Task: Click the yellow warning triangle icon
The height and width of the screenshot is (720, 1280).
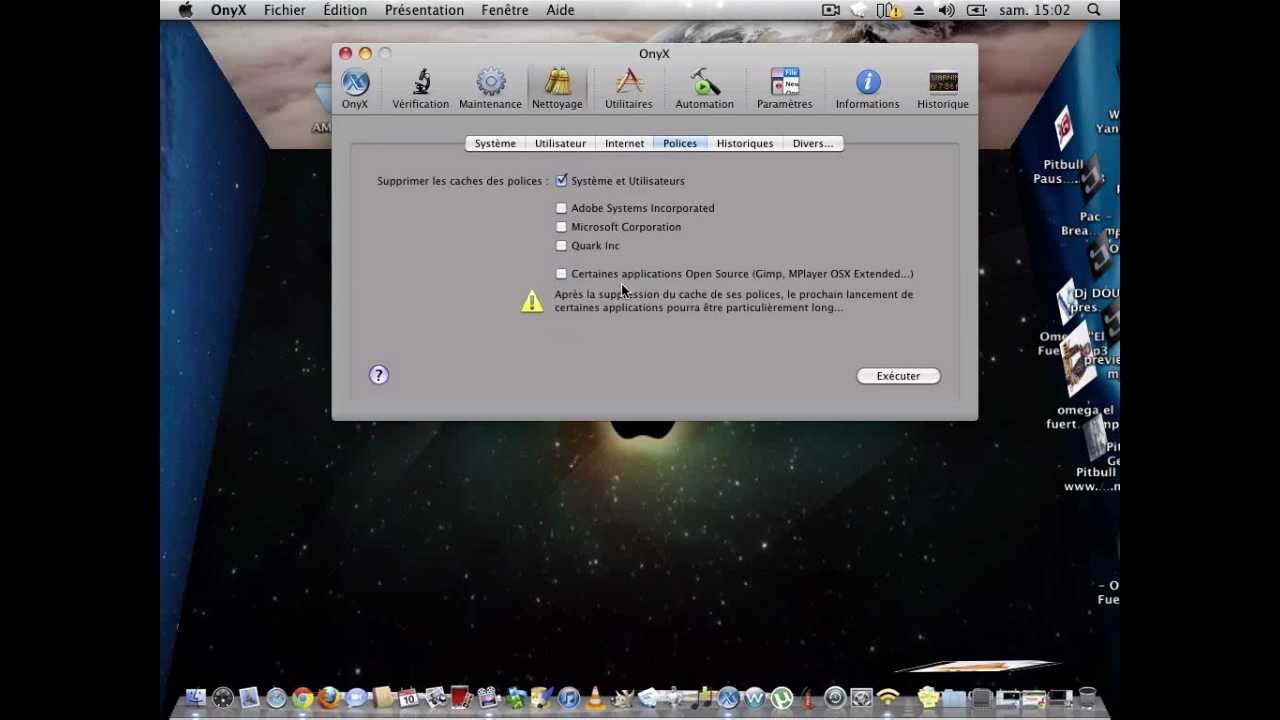Action: coord(532,301)
